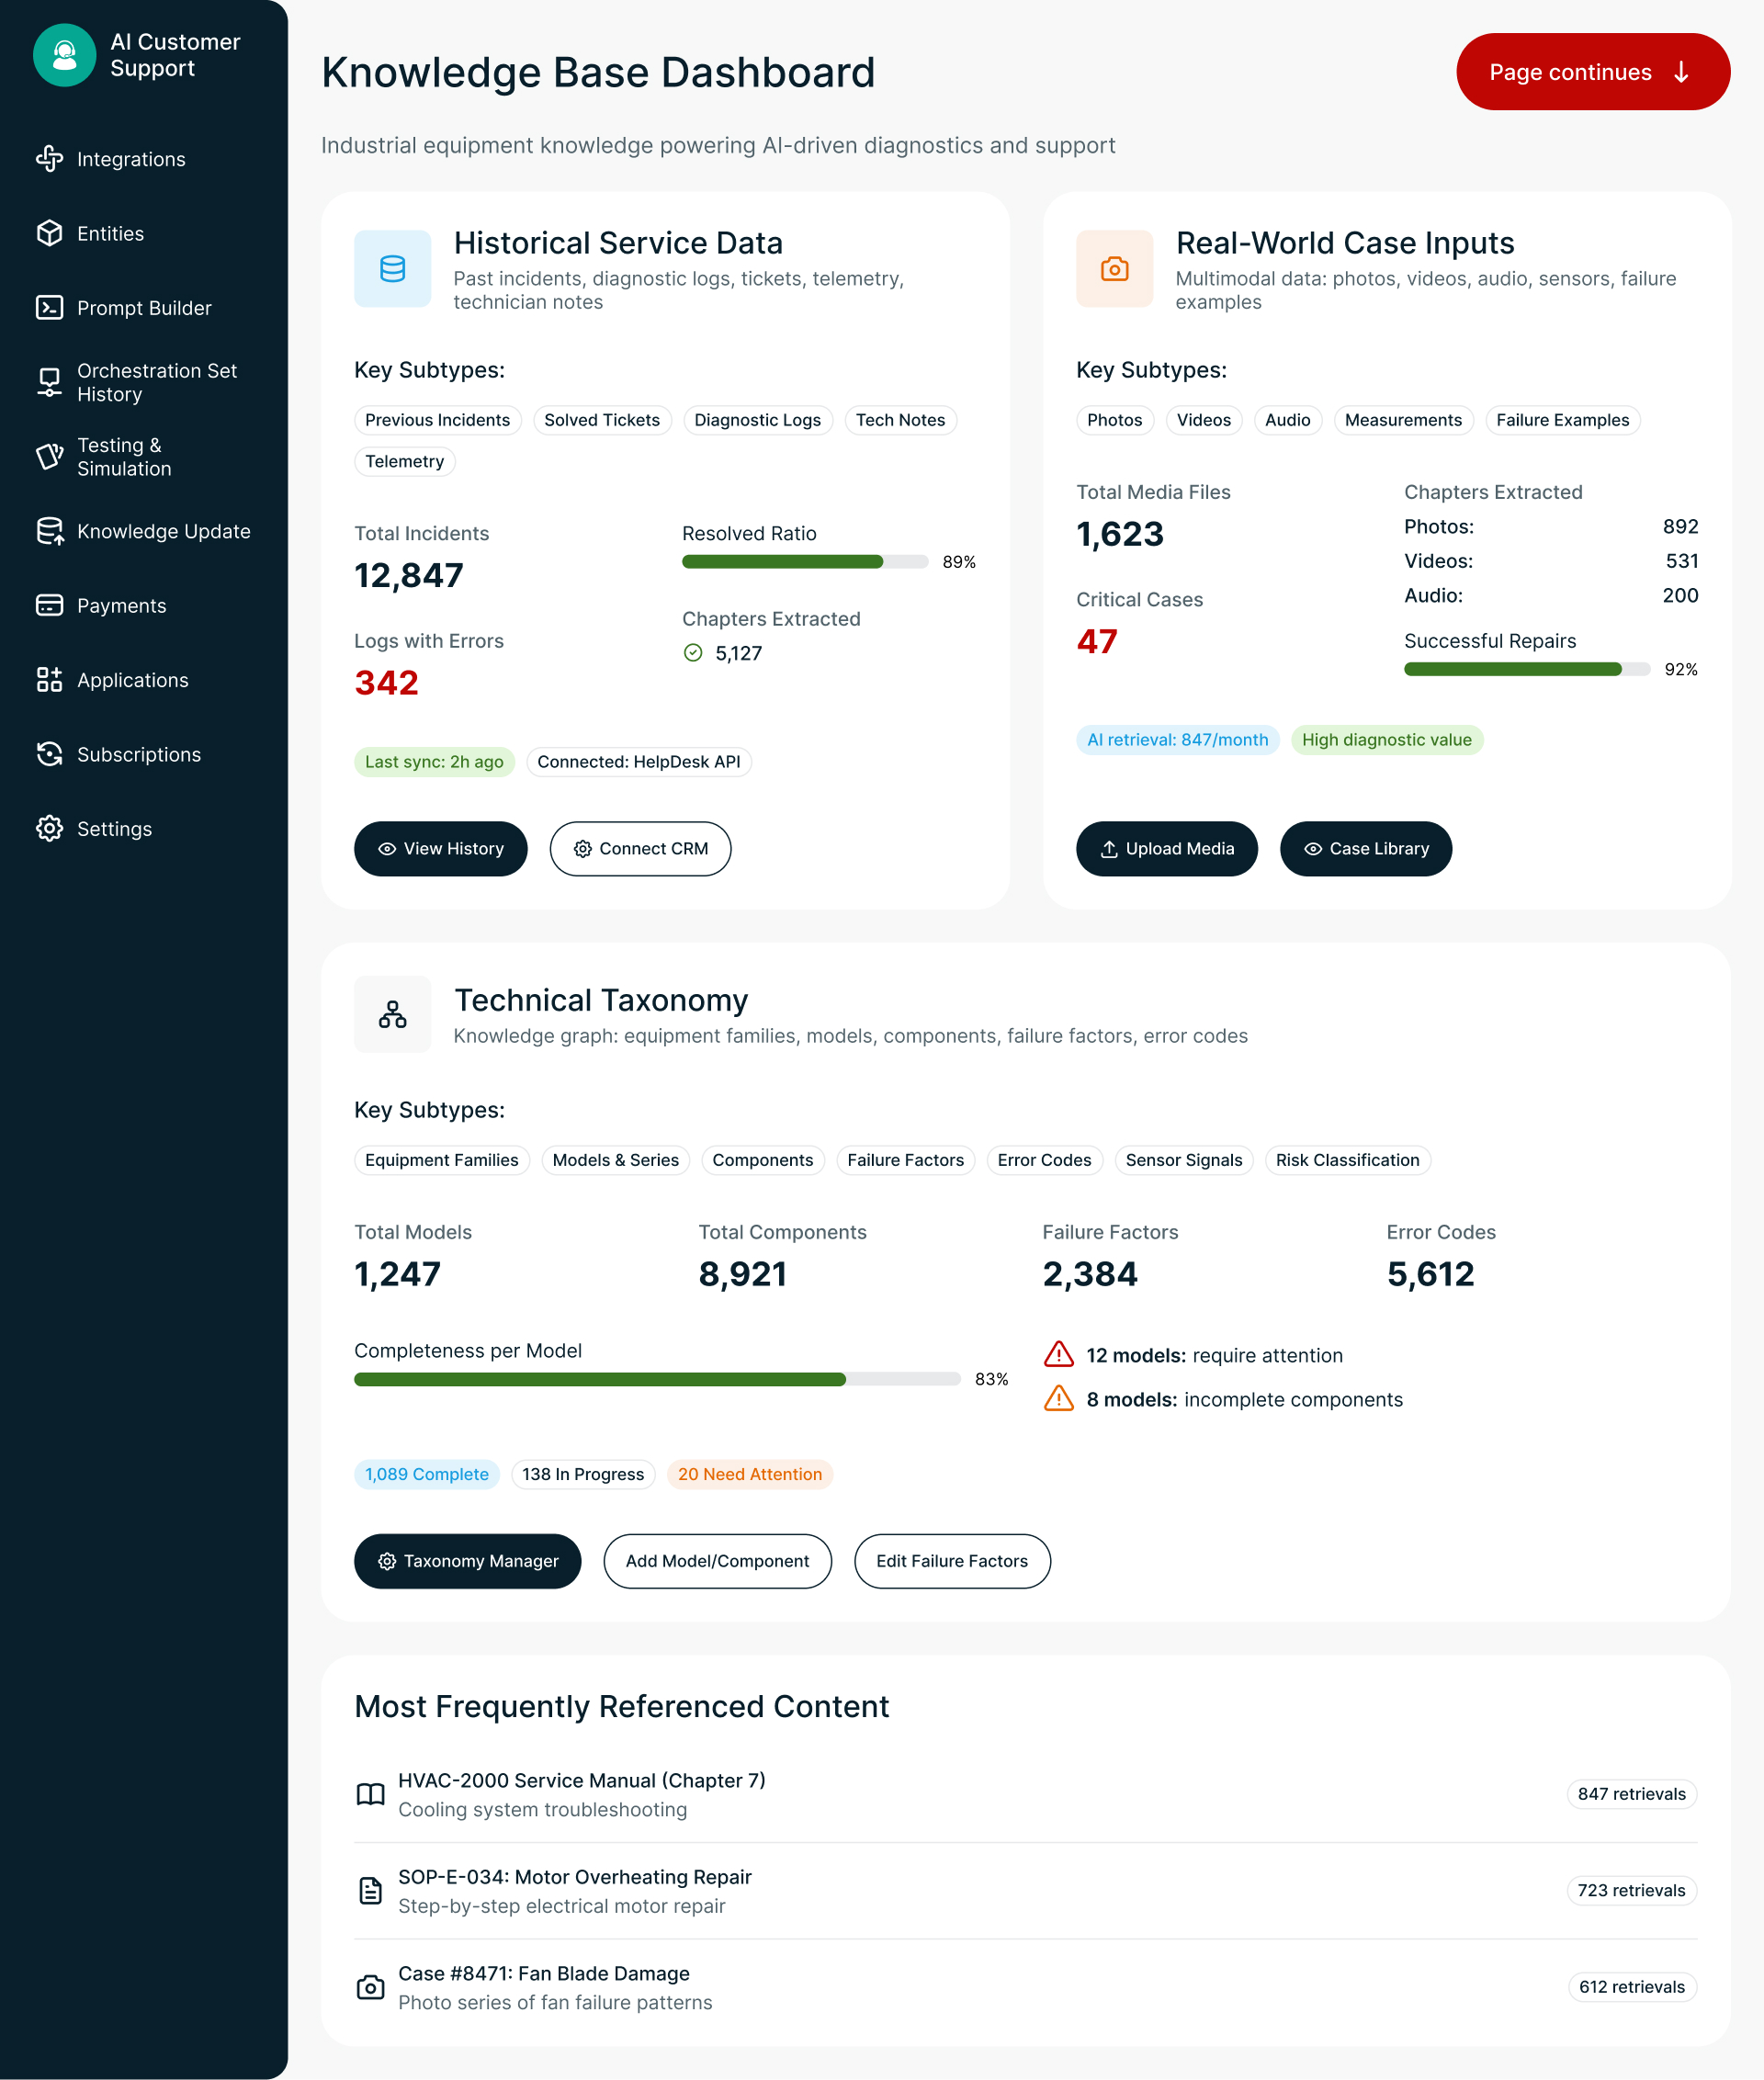This screenshot has height=2080, width=1764.
Task: Open Integrations in the sidebar
Action: point(131,159)
